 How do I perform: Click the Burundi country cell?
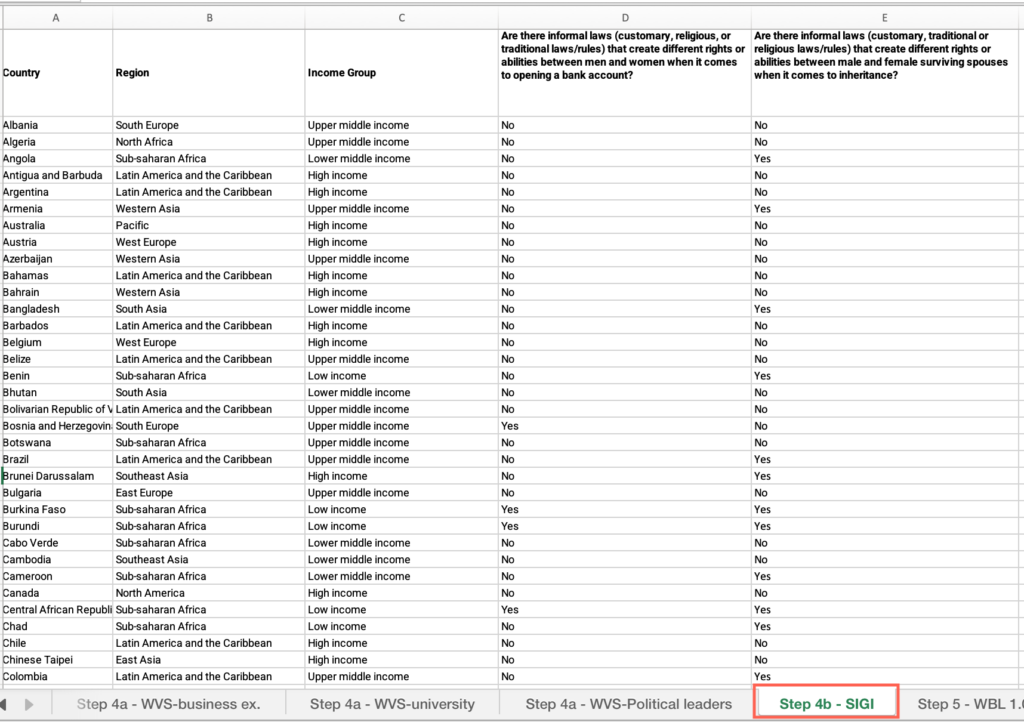(x=57, y=526)
